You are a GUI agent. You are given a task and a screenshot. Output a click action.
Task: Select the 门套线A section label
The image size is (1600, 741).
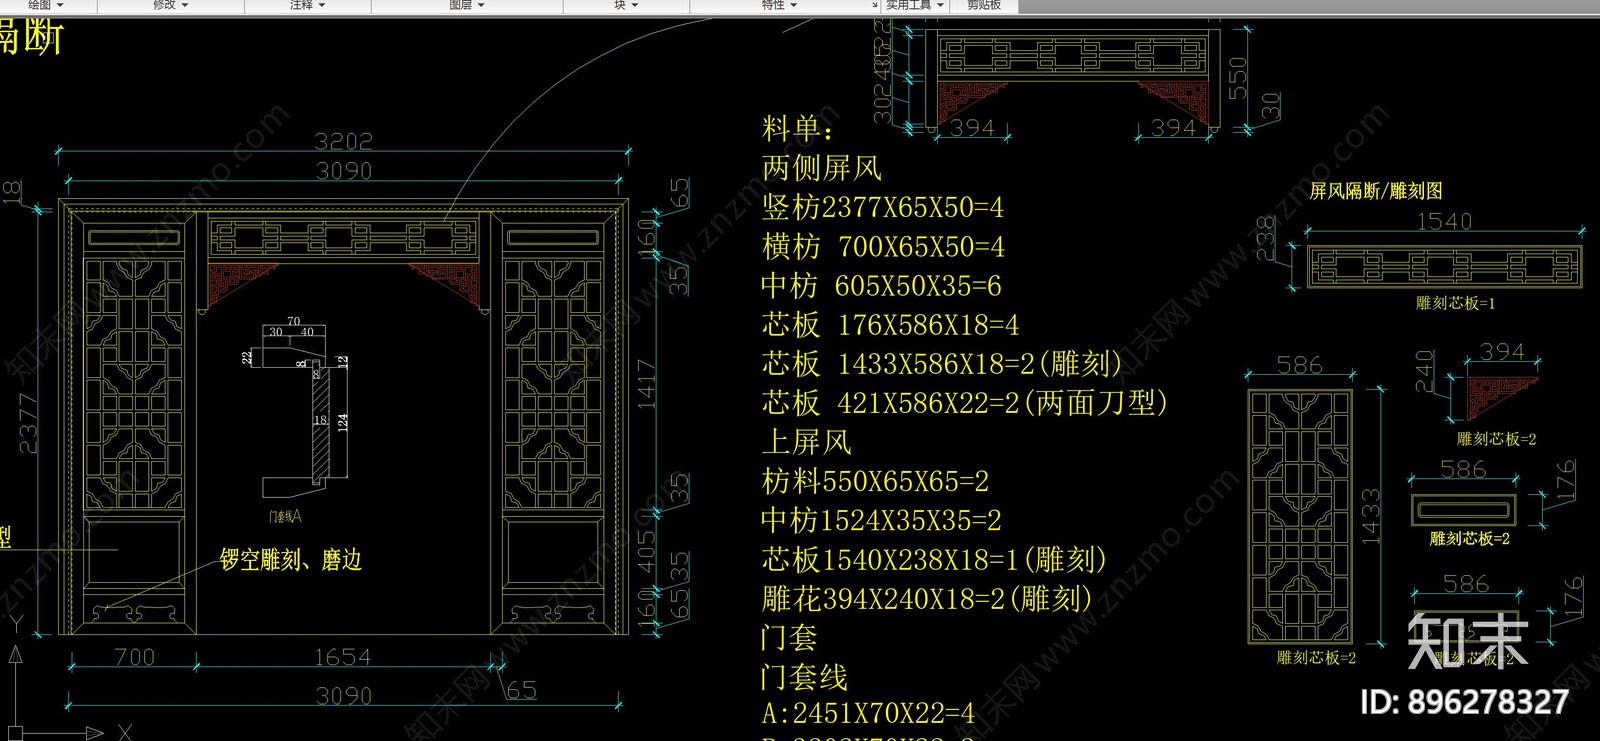point(285,516)
